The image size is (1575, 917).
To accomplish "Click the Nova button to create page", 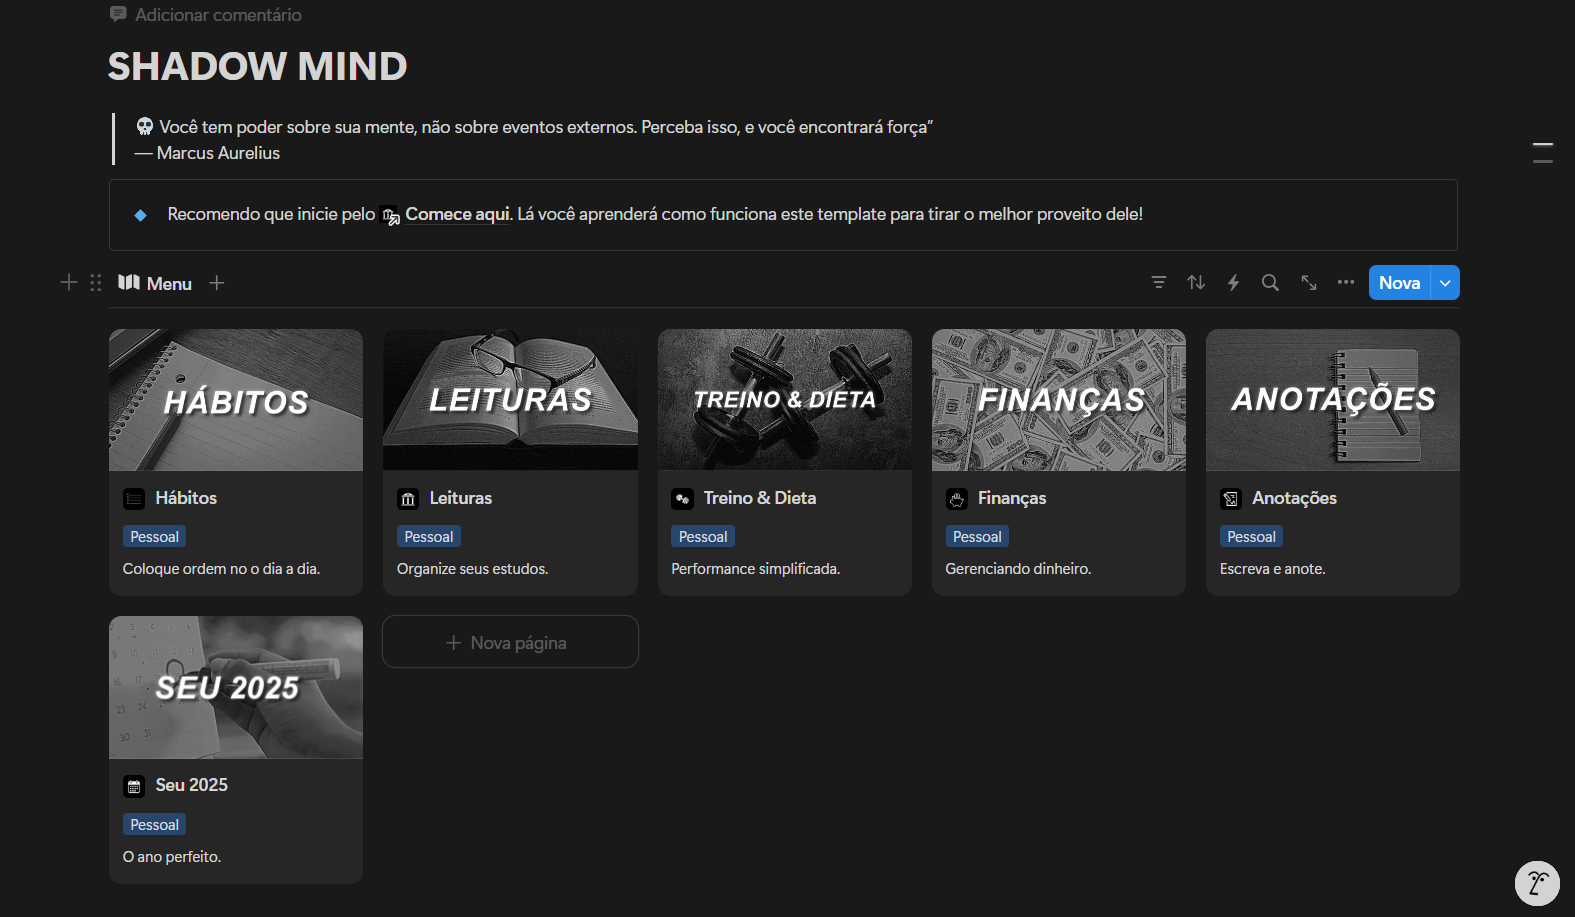I will [1399, 283].
